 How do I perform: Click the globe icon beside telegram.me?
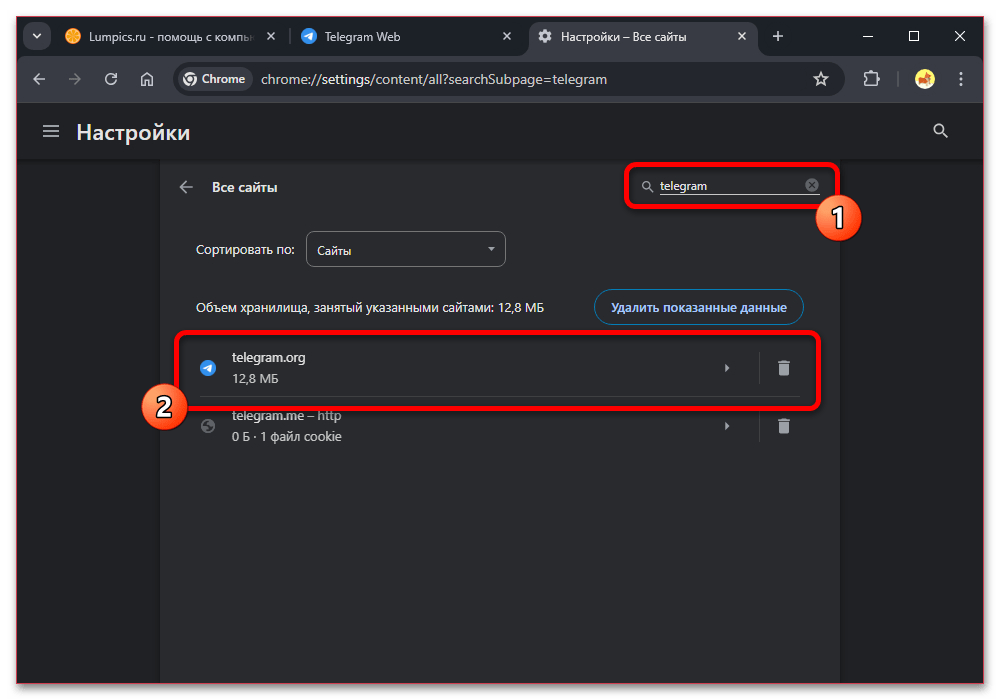[208, 426]
